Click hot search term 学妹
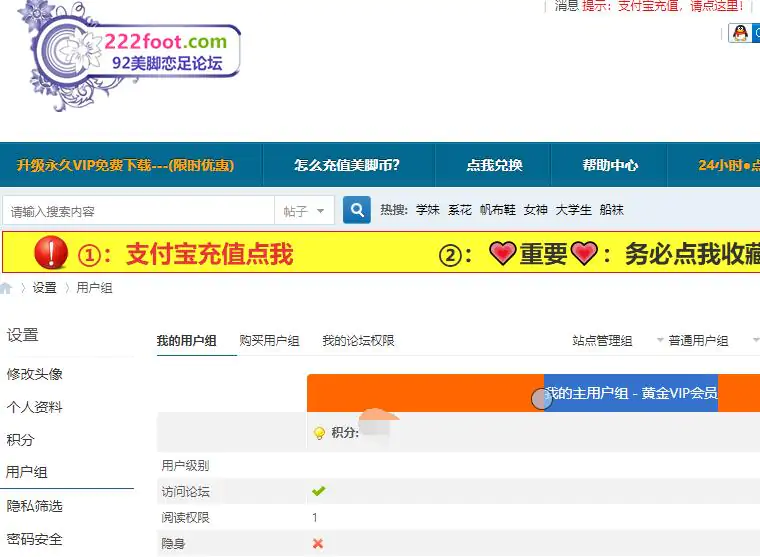Viewport: 760px width, 557px height. coord(428,210)
